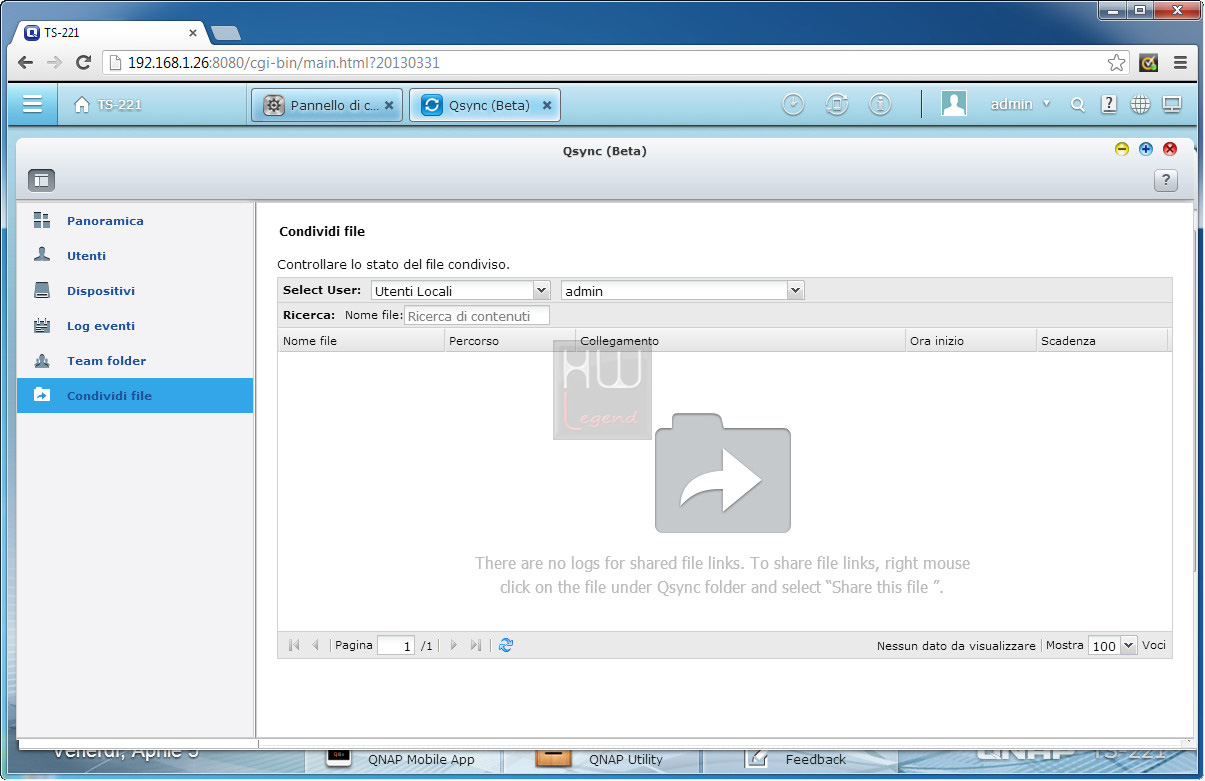Show event notifications via the info icon
The image size is (1205, 781).
pyautogui.click(x=880, y=105)
